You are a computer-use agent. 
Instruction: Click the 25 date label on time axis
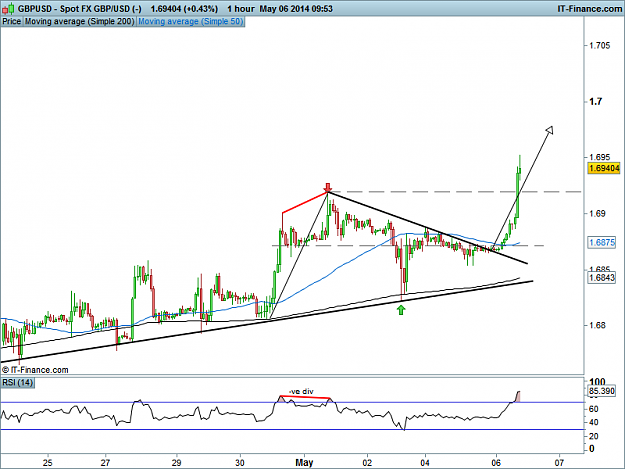click(x=48, y=463)
